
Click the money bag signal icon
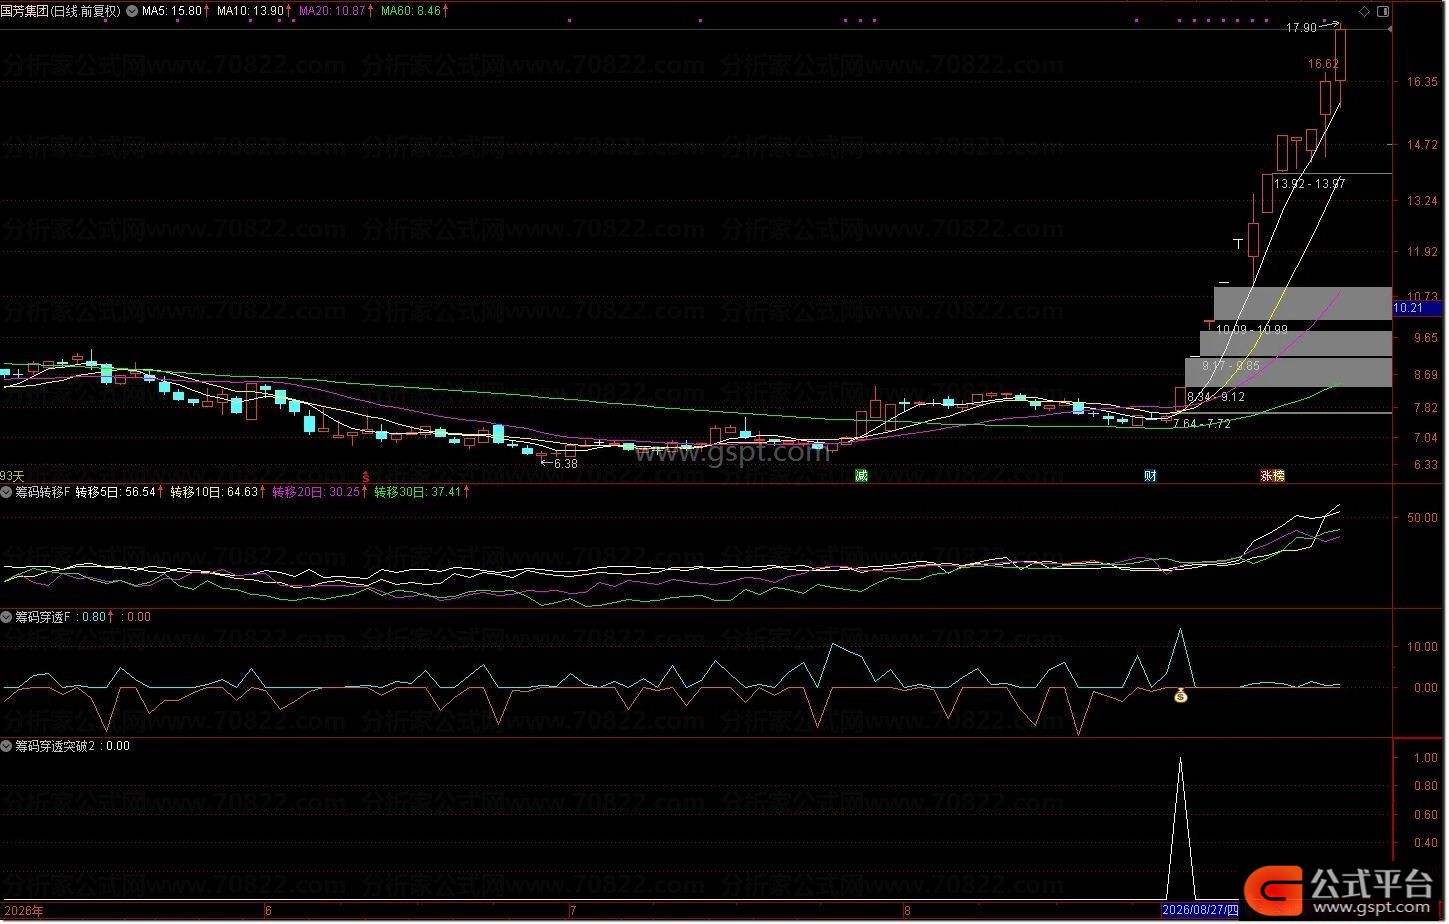1180,695
